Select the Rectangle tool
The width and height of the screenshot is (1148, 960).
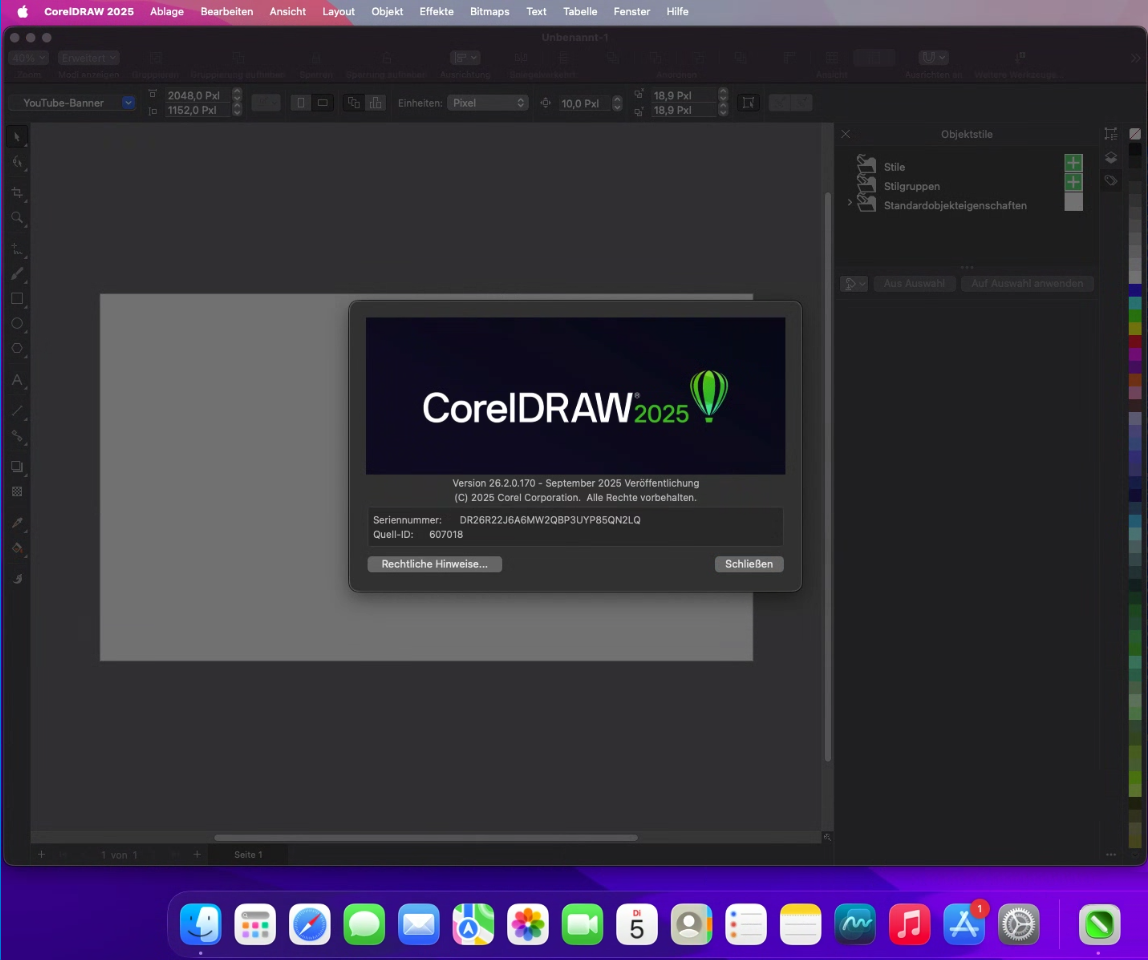click(17, 299)
